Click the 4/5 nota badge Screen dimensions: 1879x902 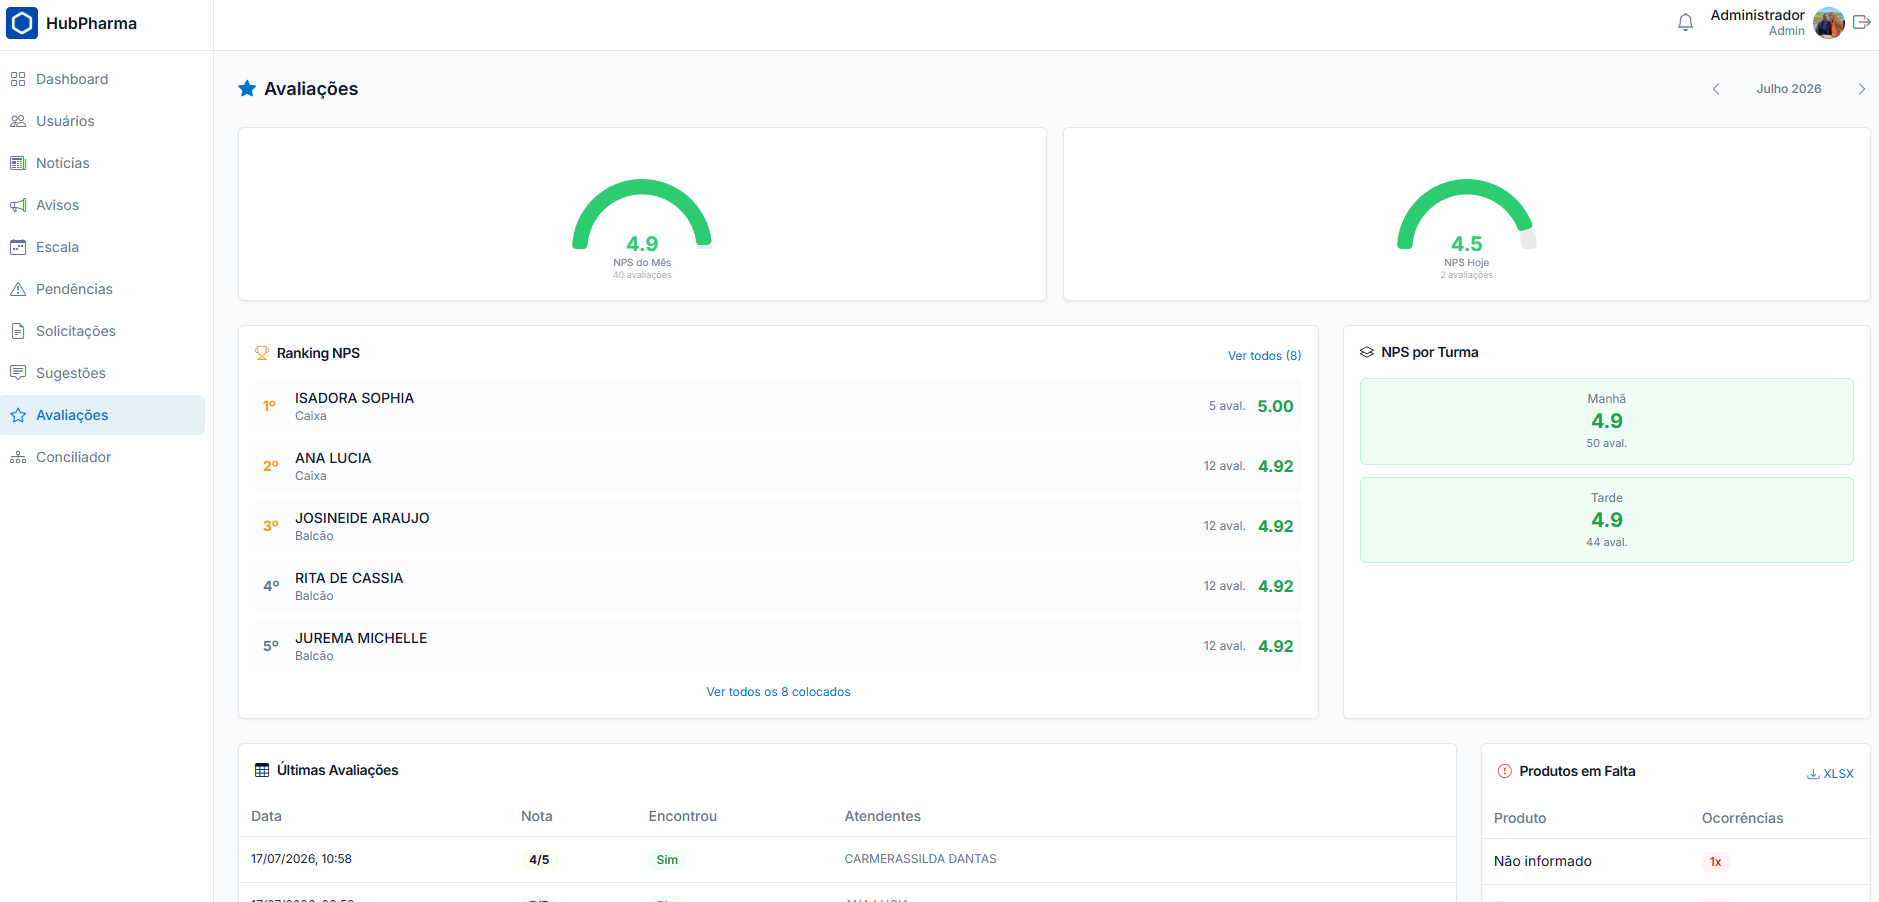pyautogui.click(x=539, y=860)
